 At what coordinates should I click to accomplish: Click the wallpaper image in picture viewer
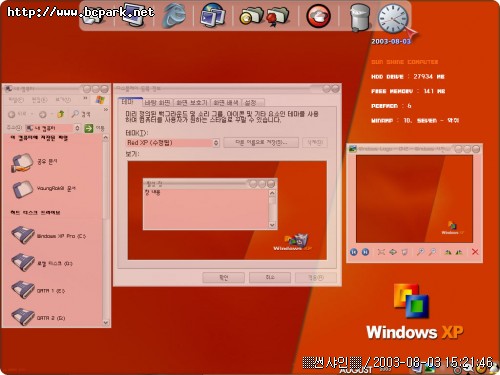(414, 199)
